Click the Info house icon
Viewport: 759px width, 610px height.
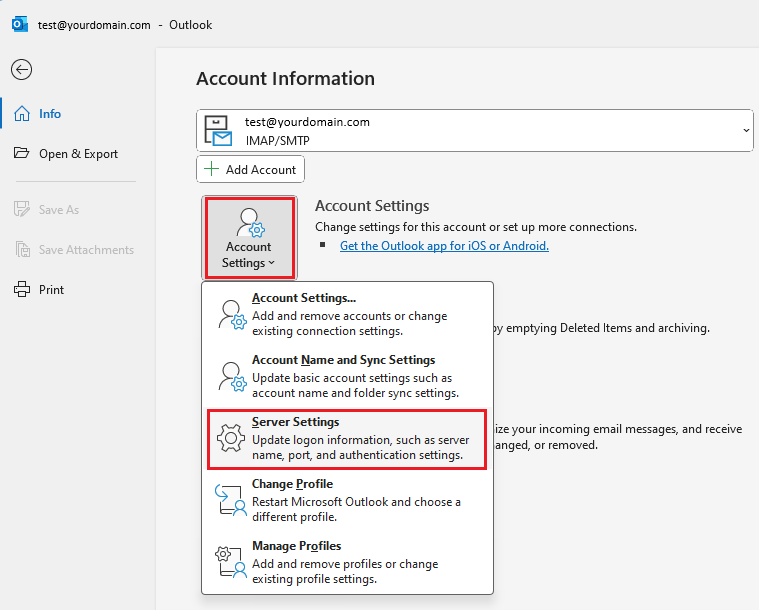pyautogui.click(x=22, y=114)
